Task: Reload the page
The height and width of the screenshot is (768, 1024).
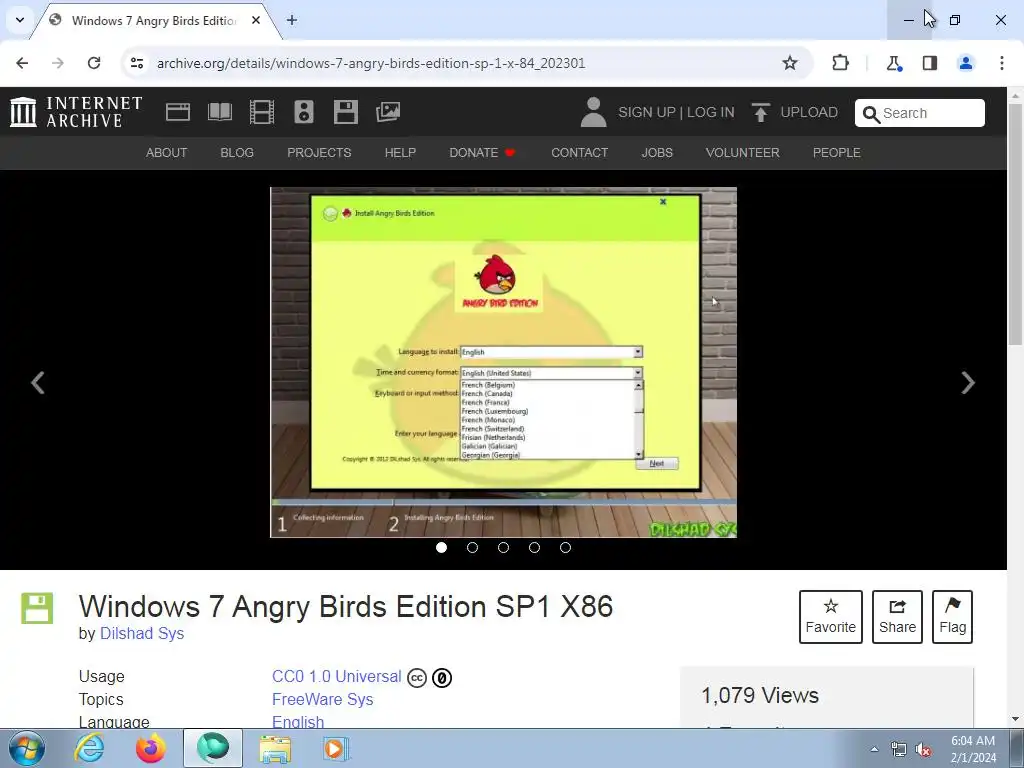Action: (94, 63)
